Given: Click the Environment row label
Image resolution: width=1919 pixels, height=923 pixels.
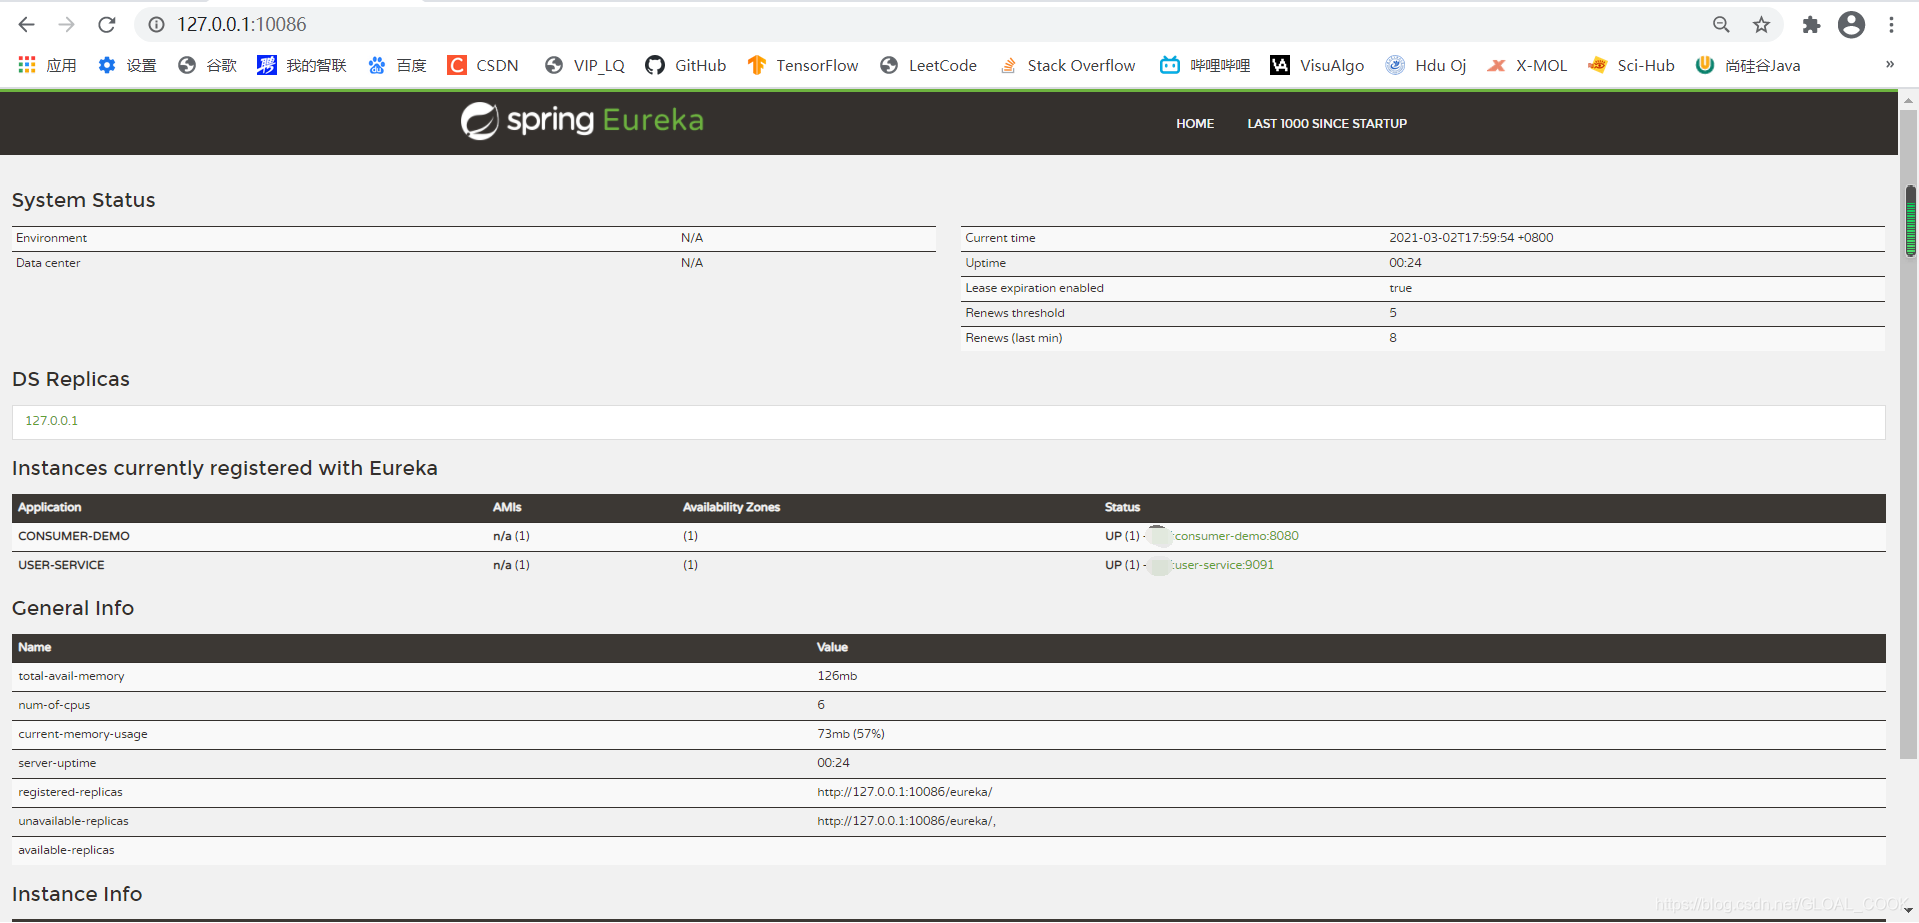Looking at the screenshot, I should pos(51,238).
